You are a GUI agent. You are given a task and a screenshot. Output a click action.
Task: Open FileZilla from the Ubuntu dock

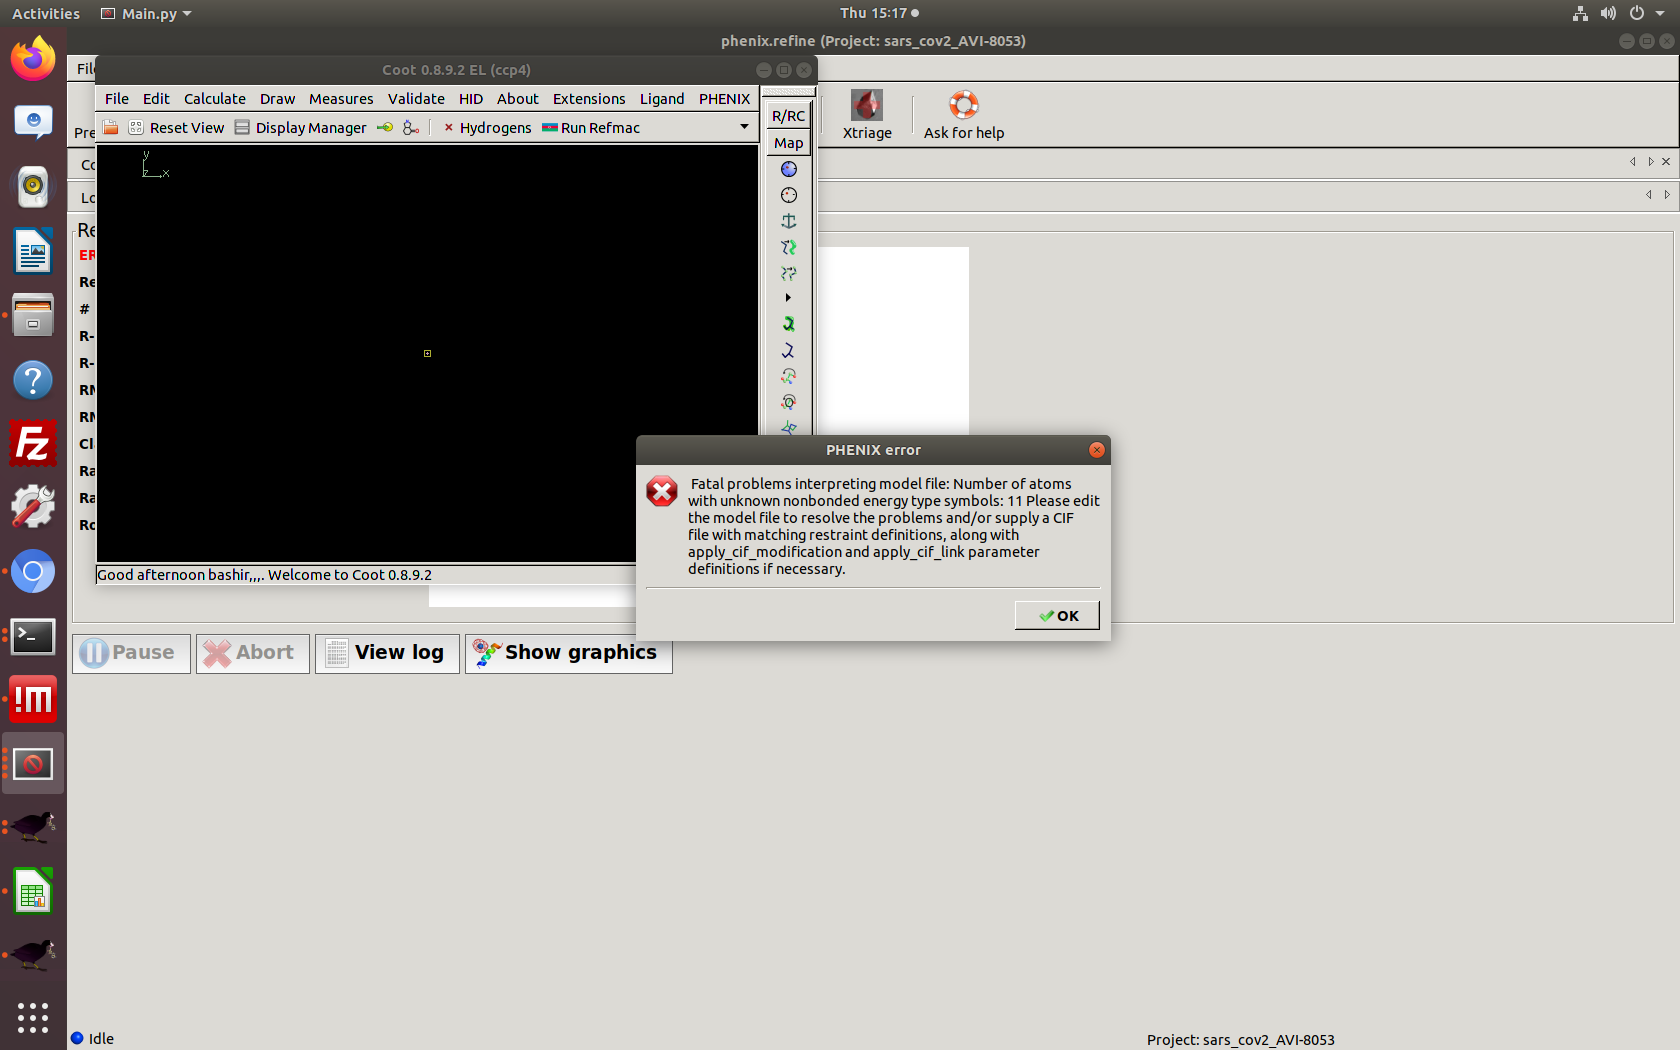point(33,444)
